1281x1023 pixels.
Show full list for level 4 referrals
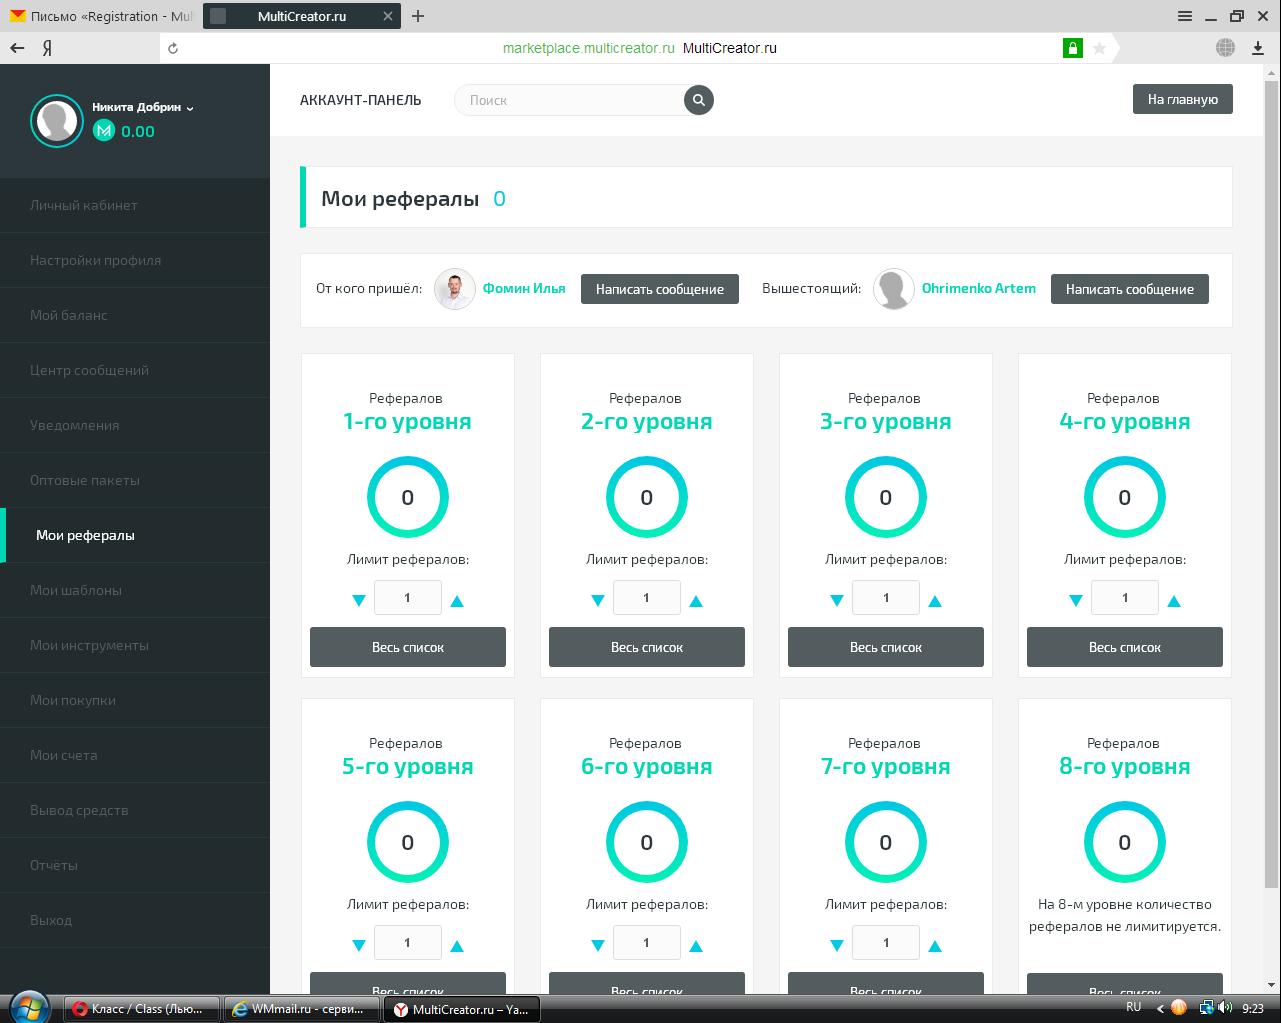coord(1125,647)
